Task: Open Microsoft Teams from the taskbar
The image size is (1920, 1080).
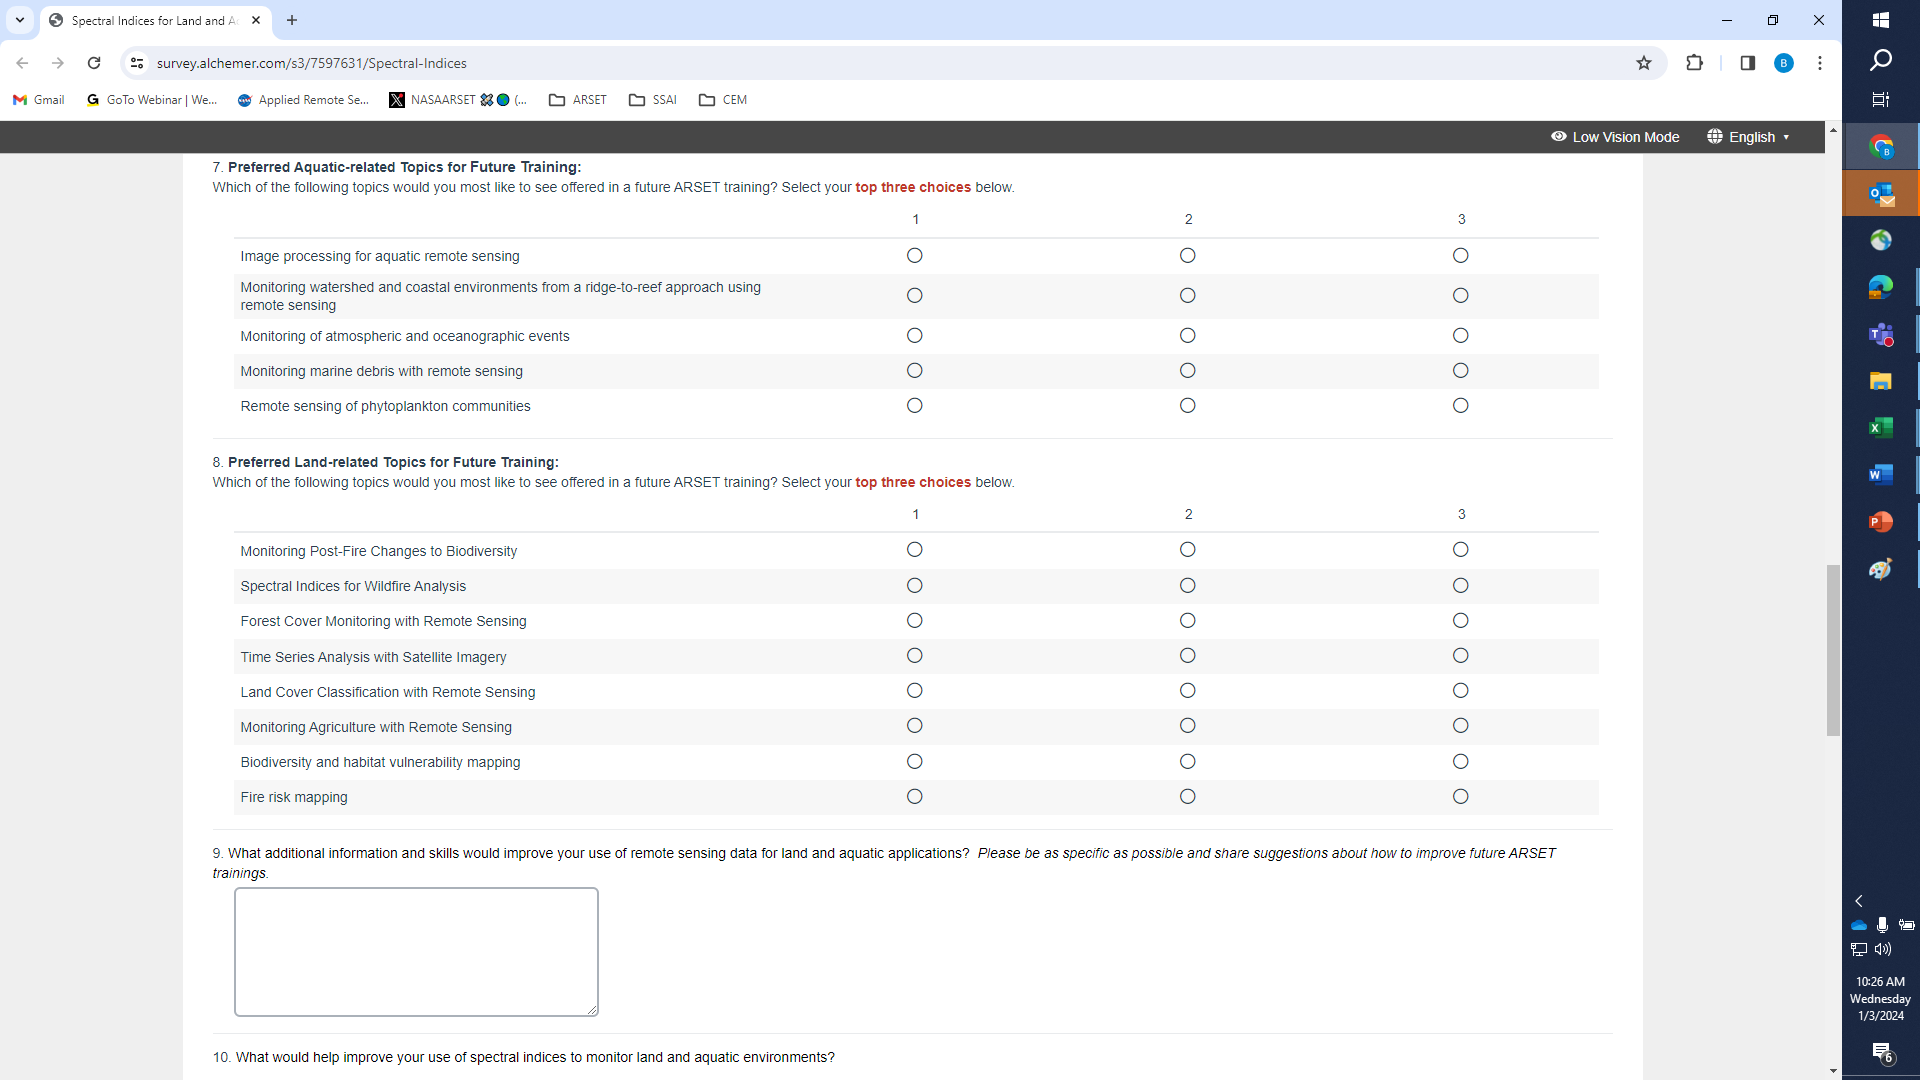Action: pyautogui.click(x=1880, y=334)
